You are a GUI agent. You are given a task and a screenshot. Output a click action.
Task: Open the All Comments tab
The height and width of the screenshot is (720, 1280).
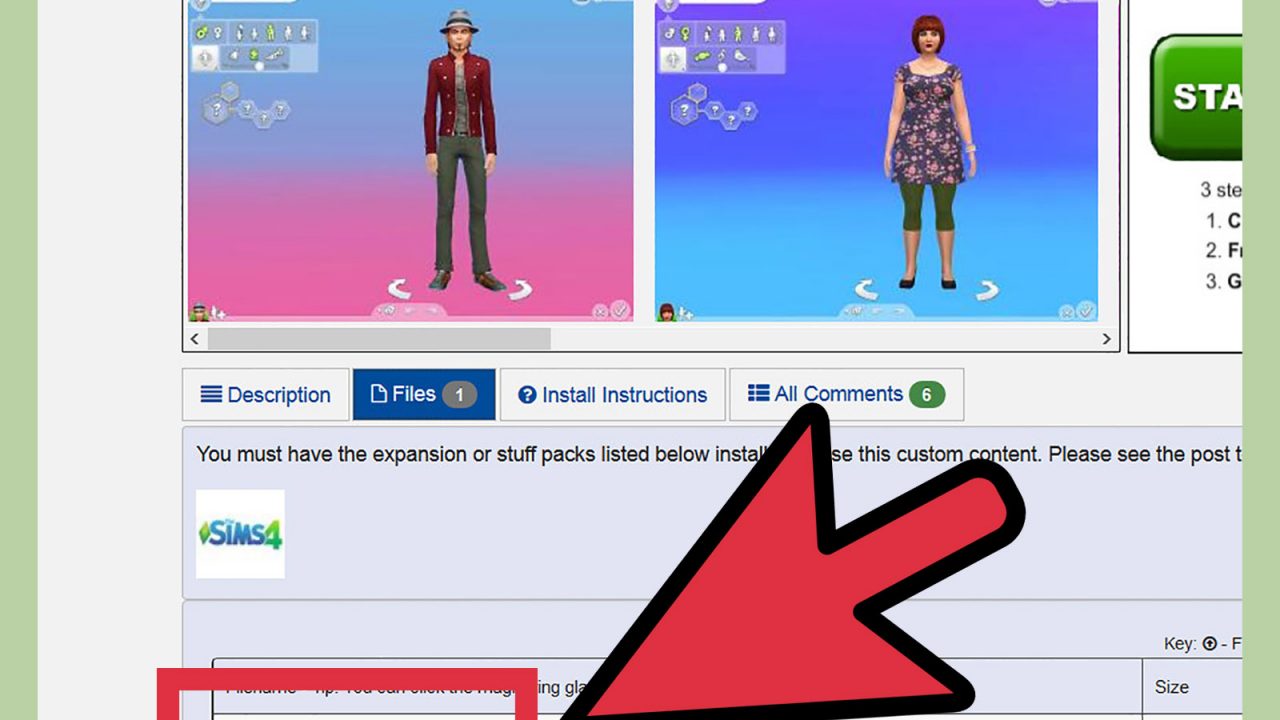pyautogui.click(x=846, y=395)
